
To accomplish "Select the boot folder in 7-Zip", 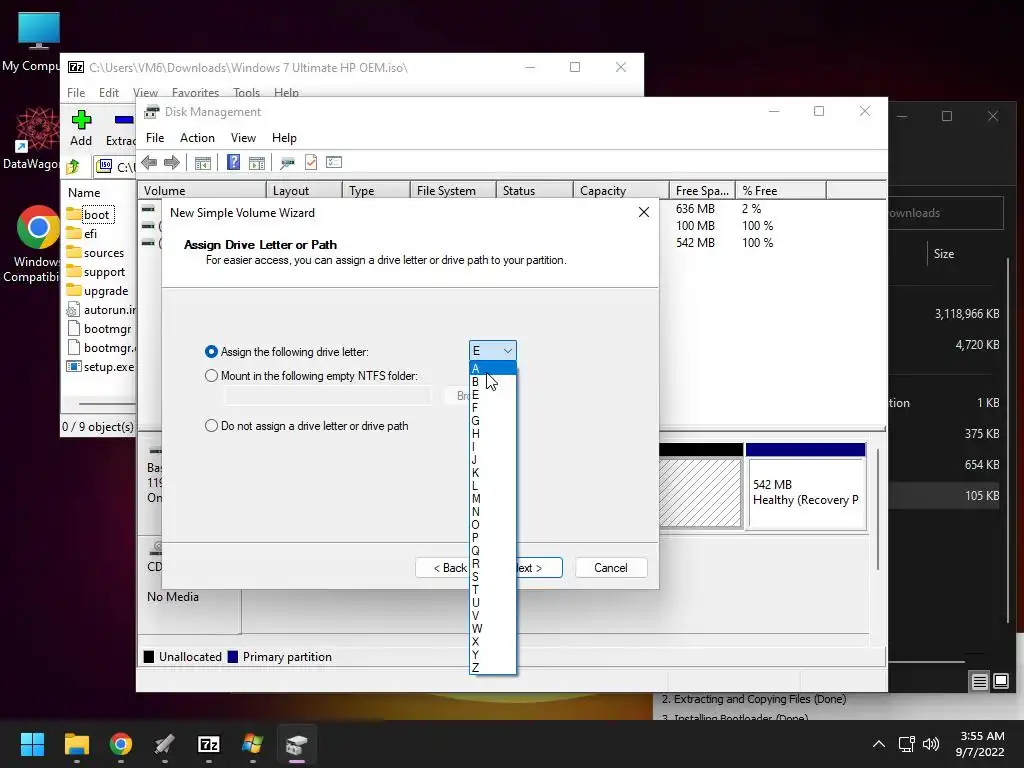I will tap(91, 215).
